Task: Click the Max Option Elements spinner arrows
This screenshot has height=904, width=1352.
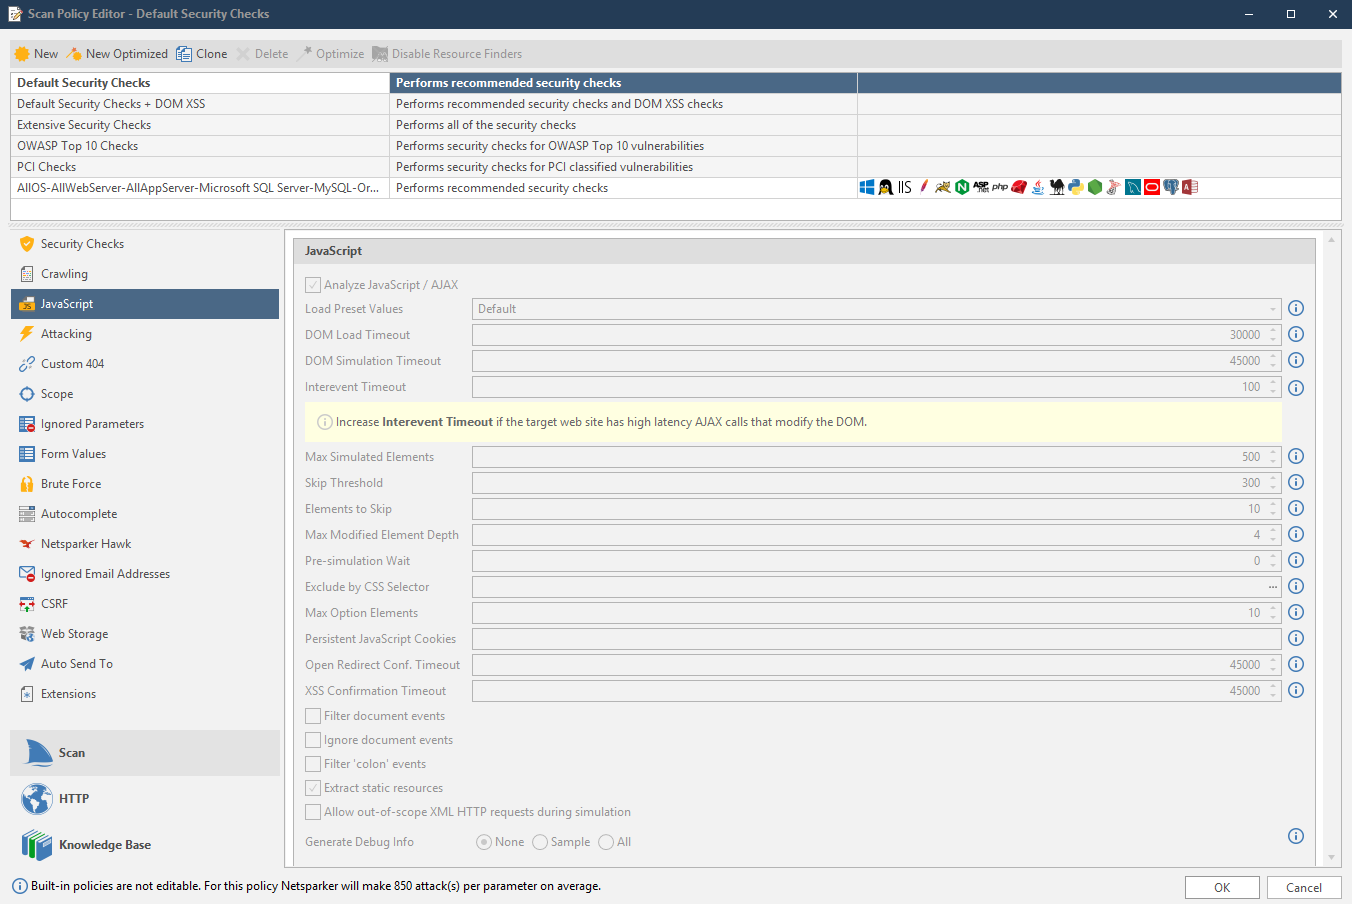Action: 1273,613
